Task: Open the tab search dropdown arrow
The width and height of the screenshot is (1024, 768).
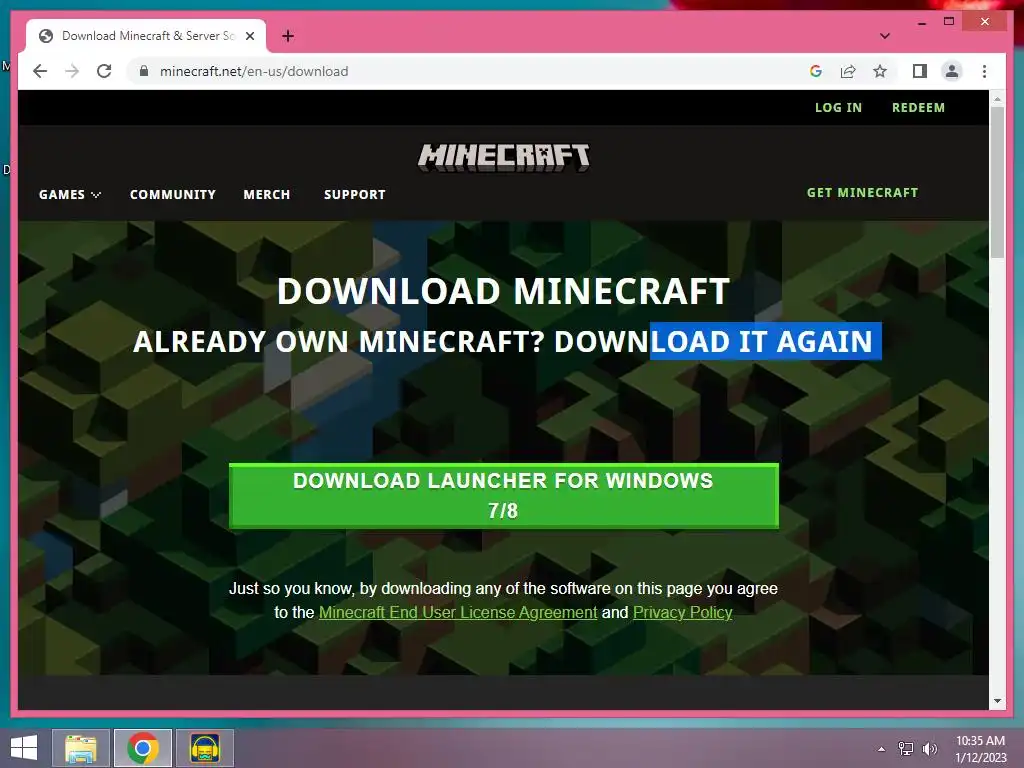Action: coord(885,36)
